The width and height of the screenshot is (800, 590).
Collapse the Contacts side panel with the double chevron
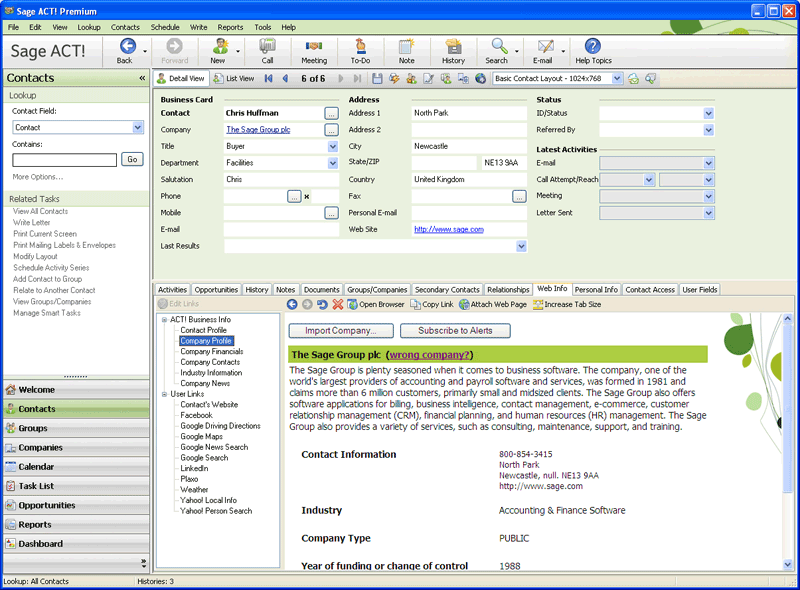click(142, 78)
